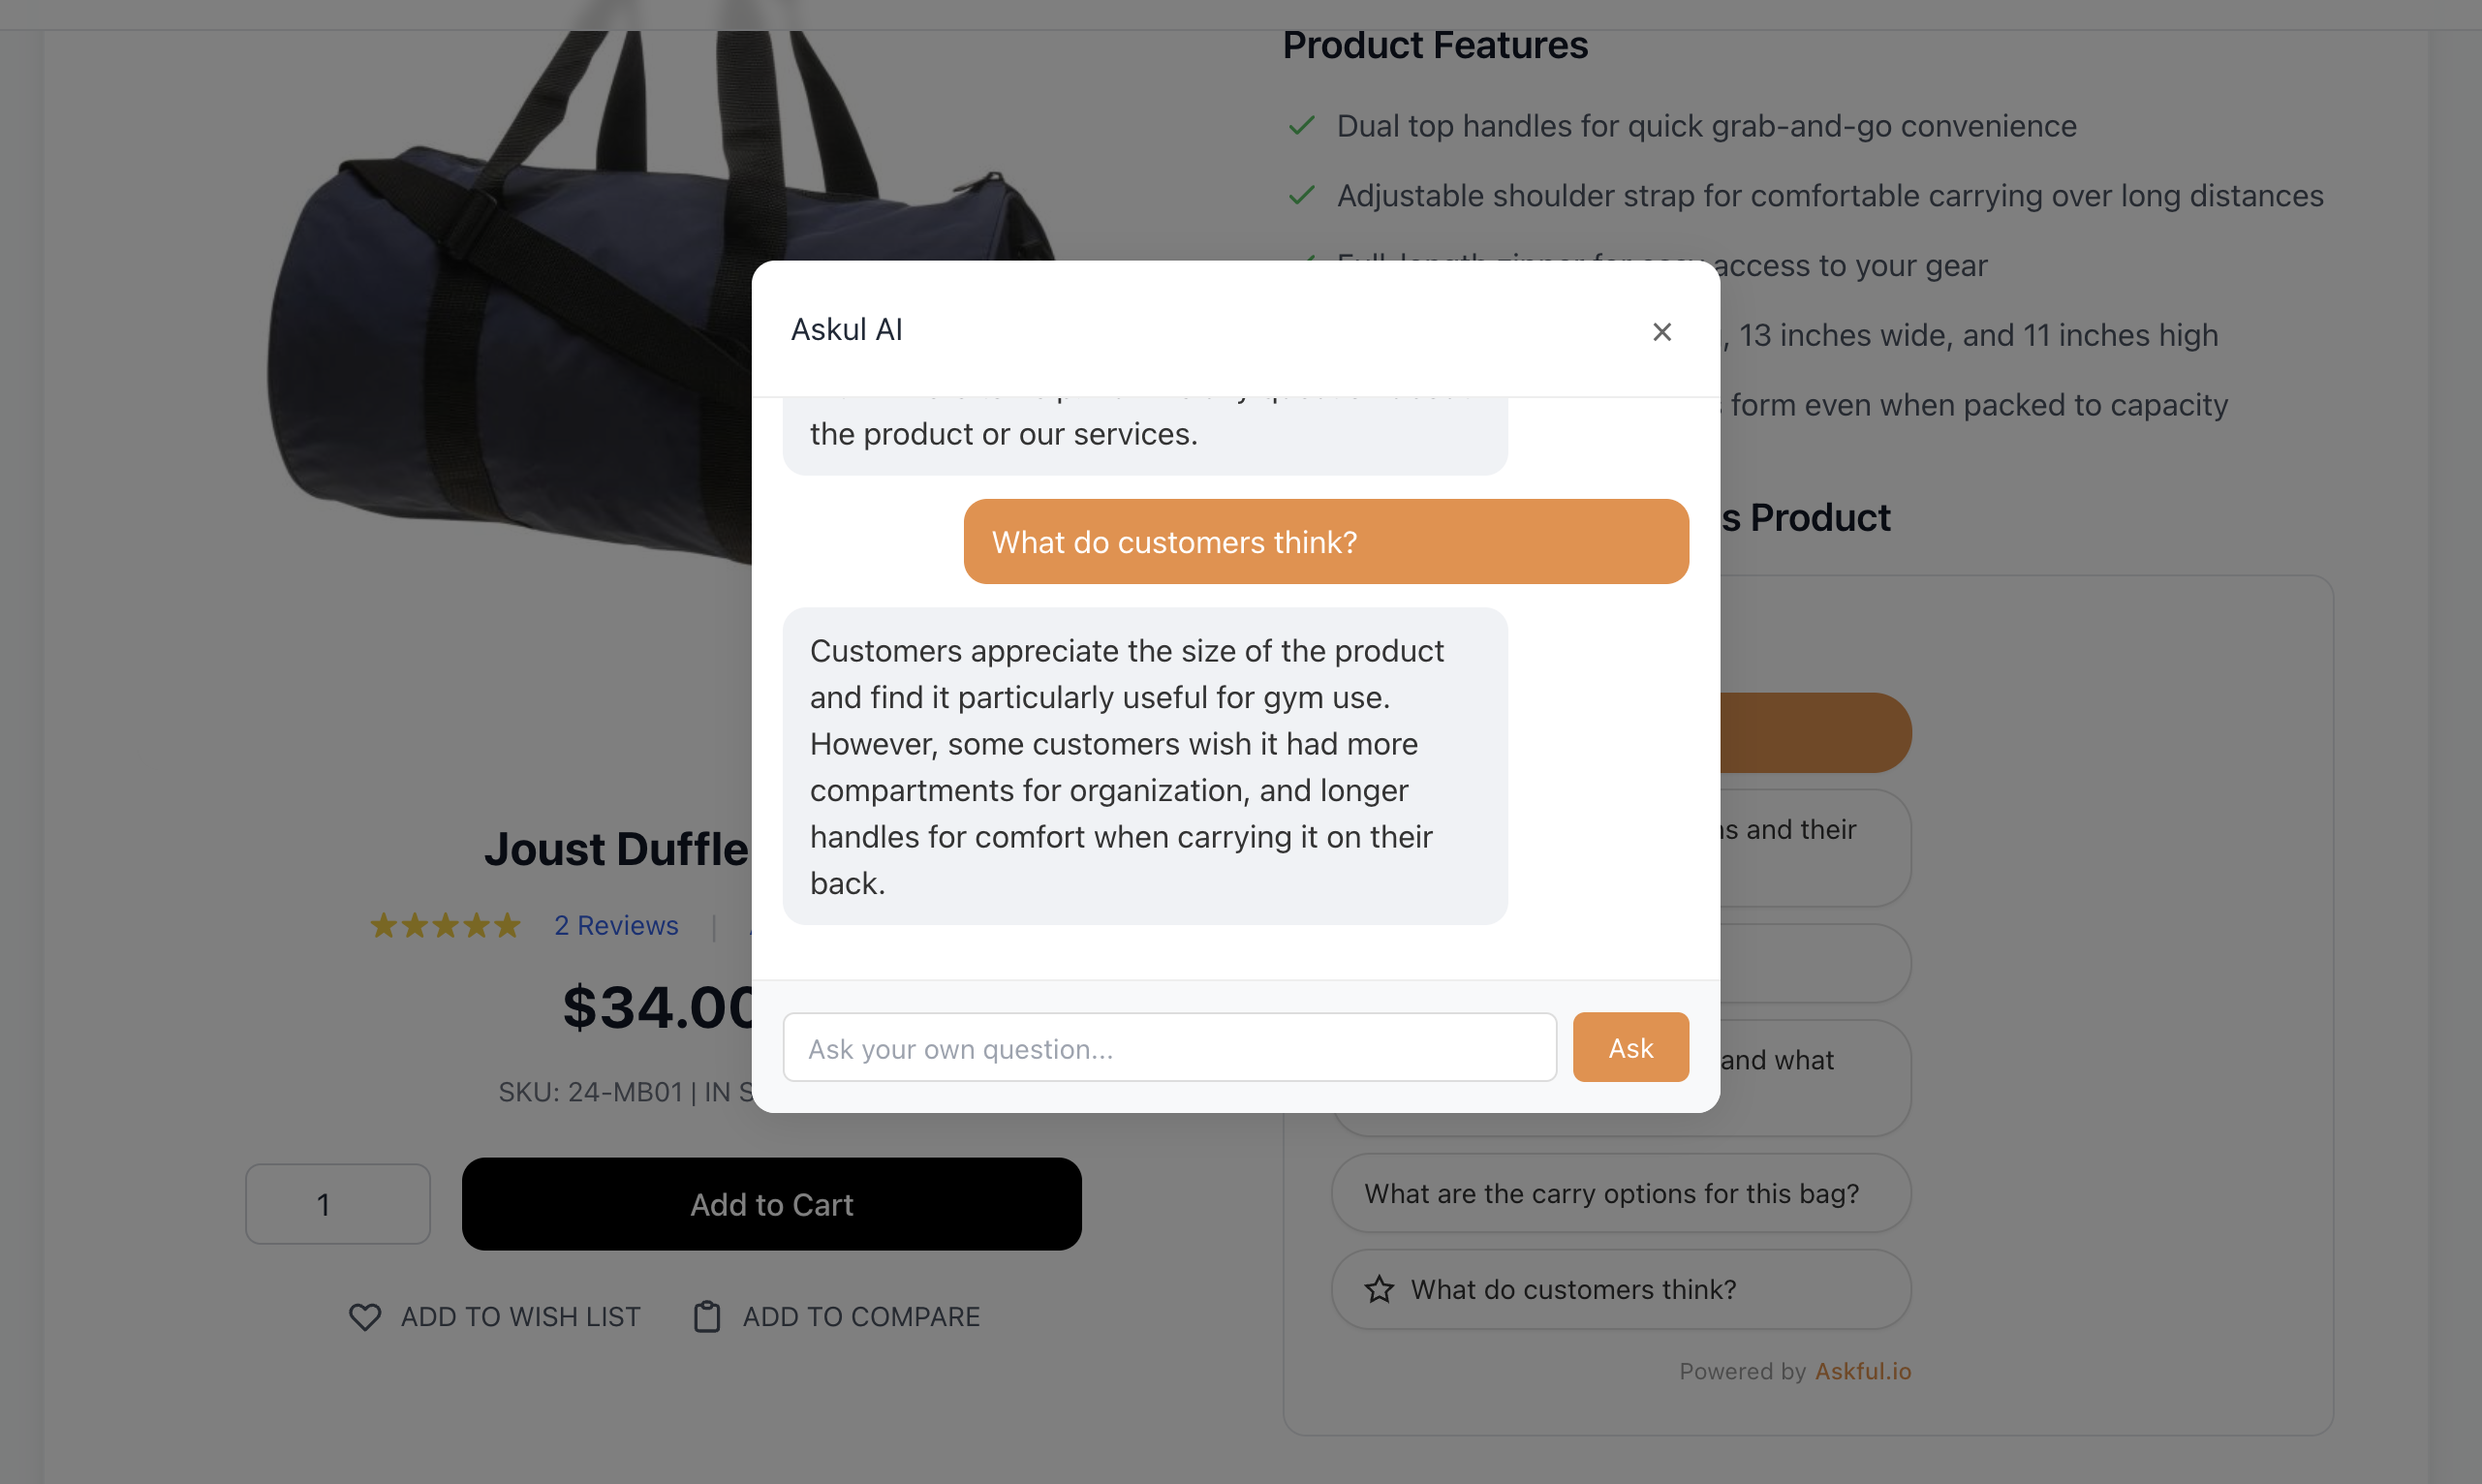This screenshot has width=2482, height=1484.
Task: Open the 2 Reviews link
Action: coord(616,925)
